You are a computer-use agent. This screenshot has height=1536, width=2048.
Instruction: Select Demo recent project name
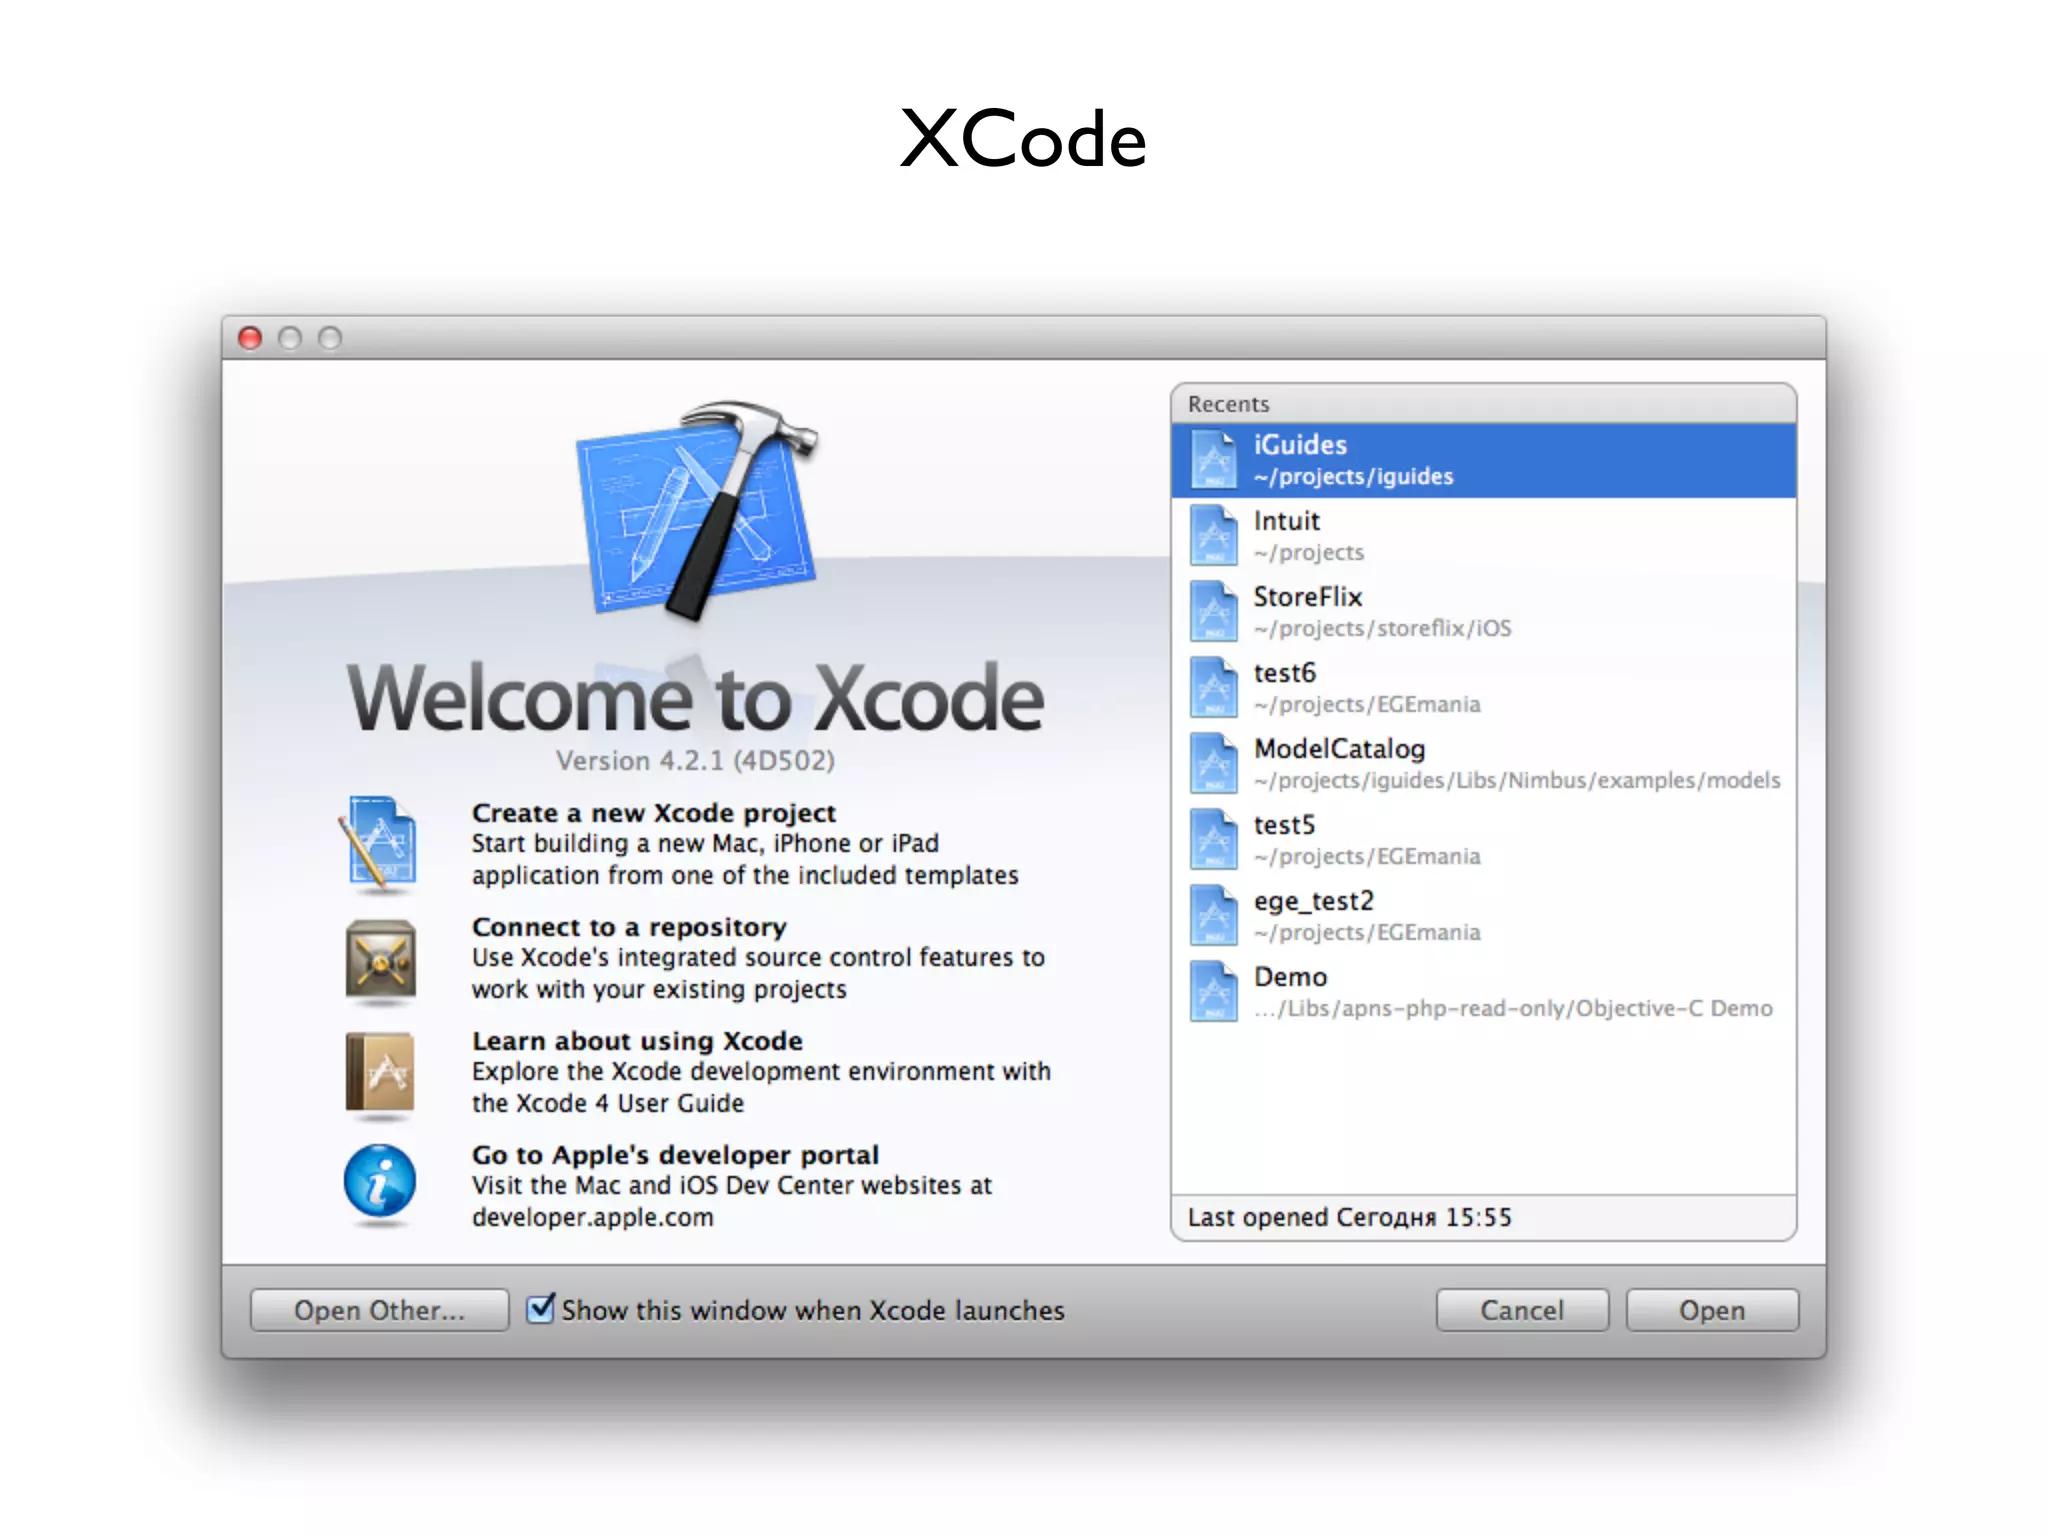coord(1290,977)
